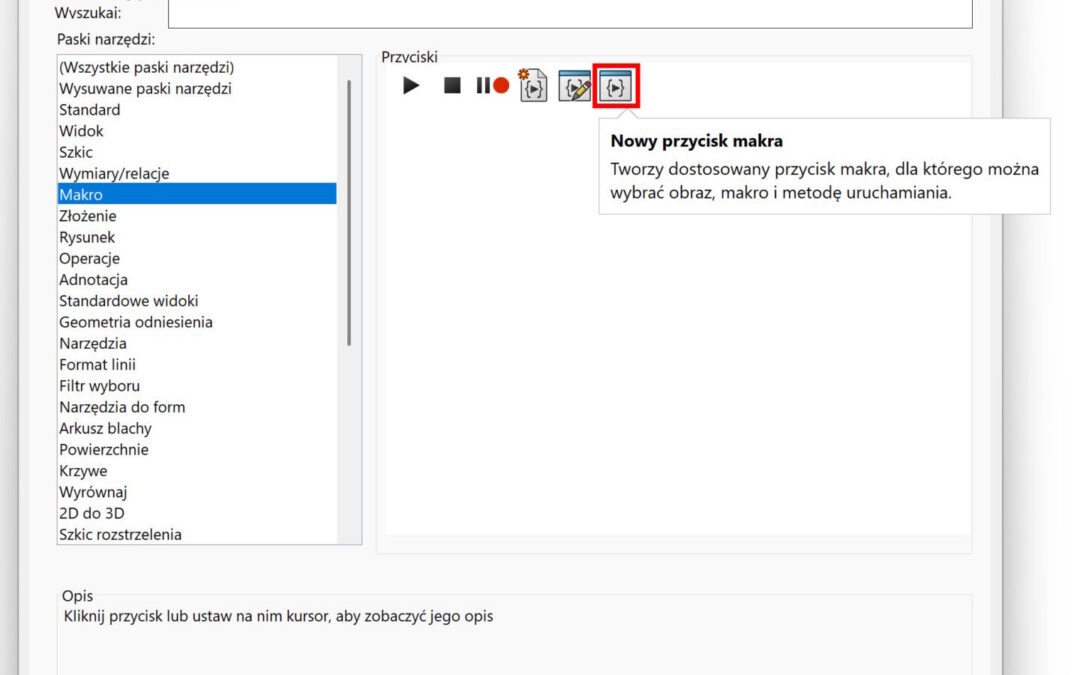This screenshot has height=675, width=1080.
Task: Click the Record/Pause macro icon
Action: 493,86
